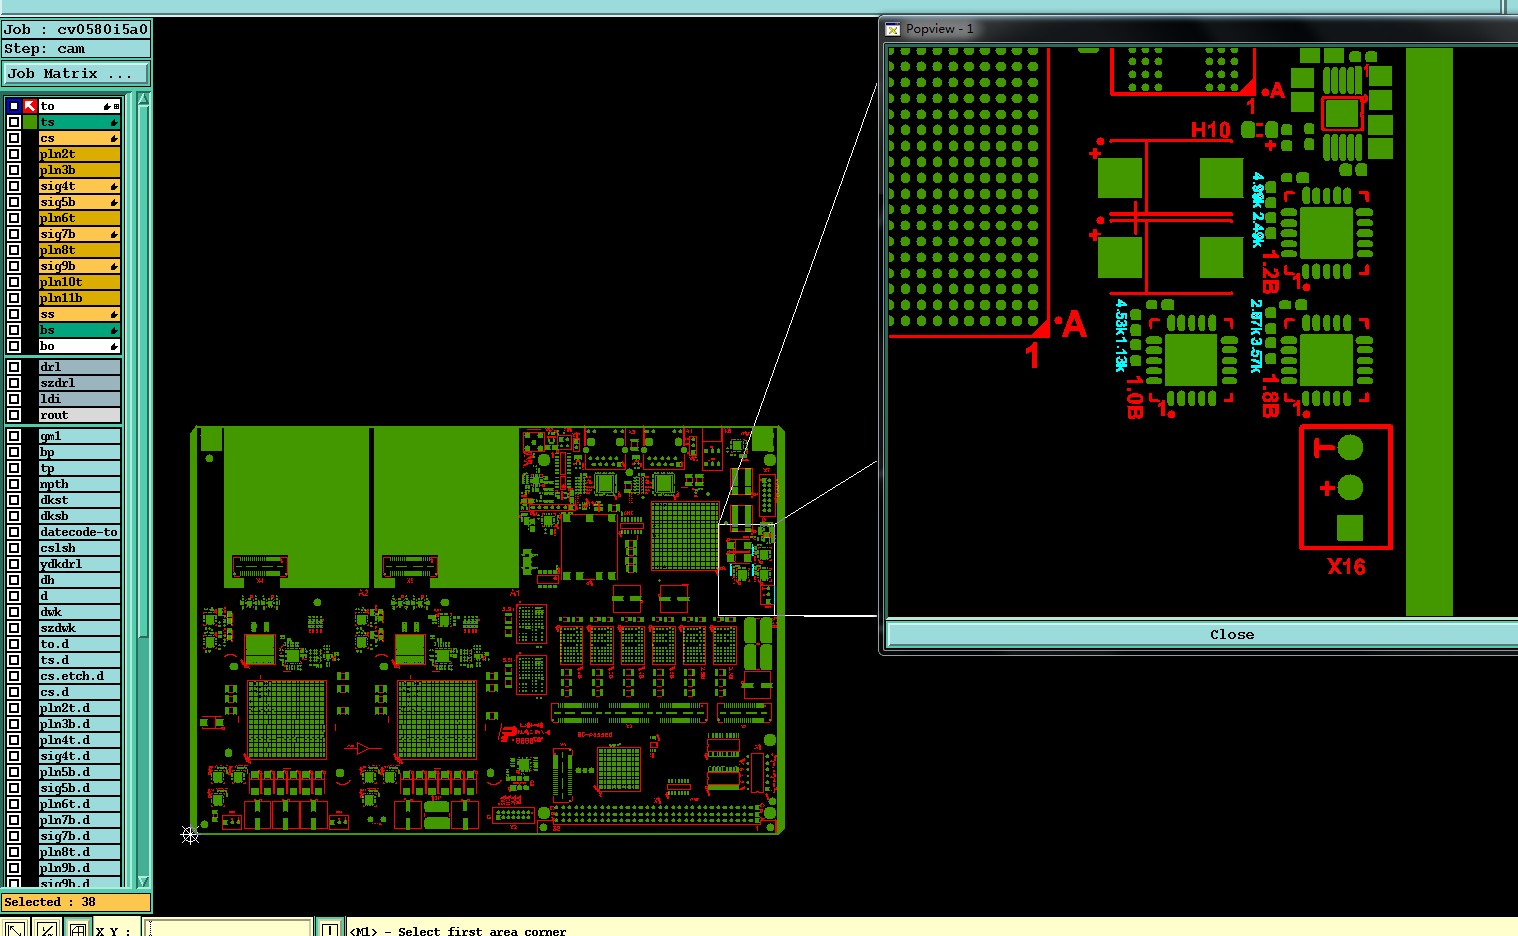Select layer pln10t in the layer list
Screen dimensions: 1518x936
click(79, 282)
